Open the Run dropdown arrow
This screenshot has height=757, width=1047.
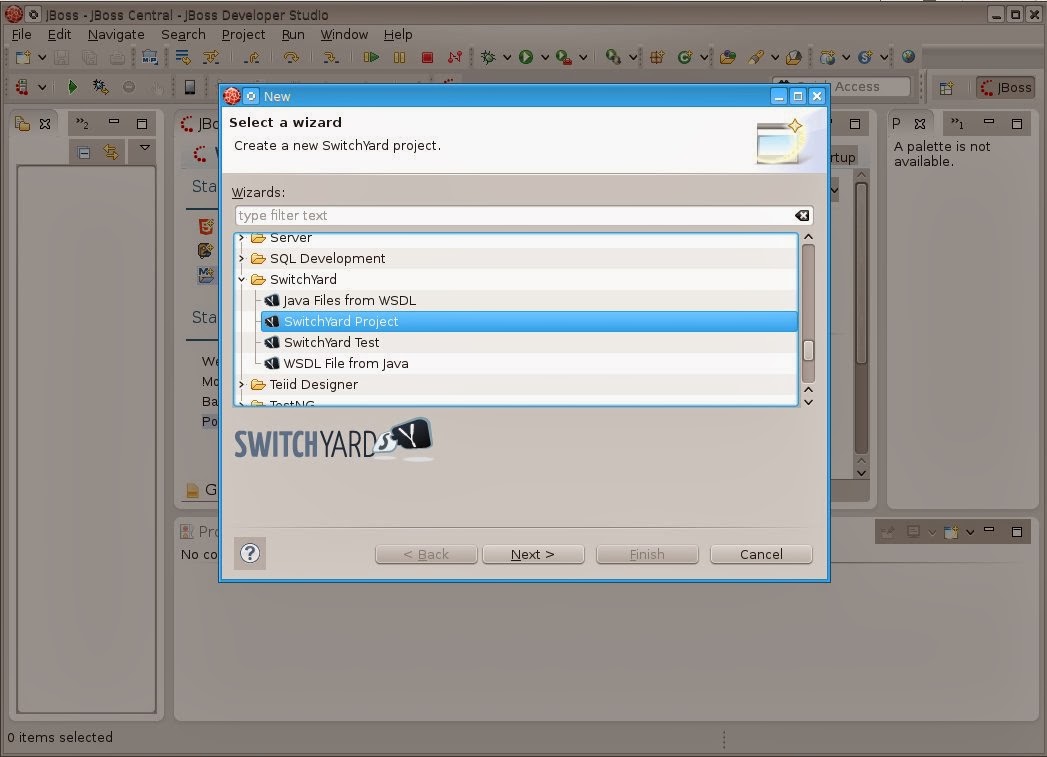pos(545,58)
